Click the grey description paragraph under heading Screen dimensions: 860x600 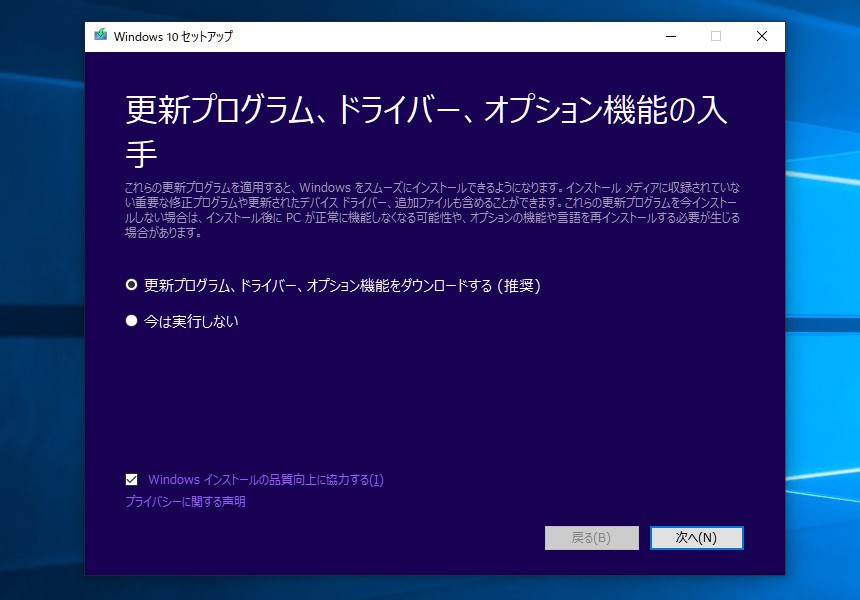(432, 210)
